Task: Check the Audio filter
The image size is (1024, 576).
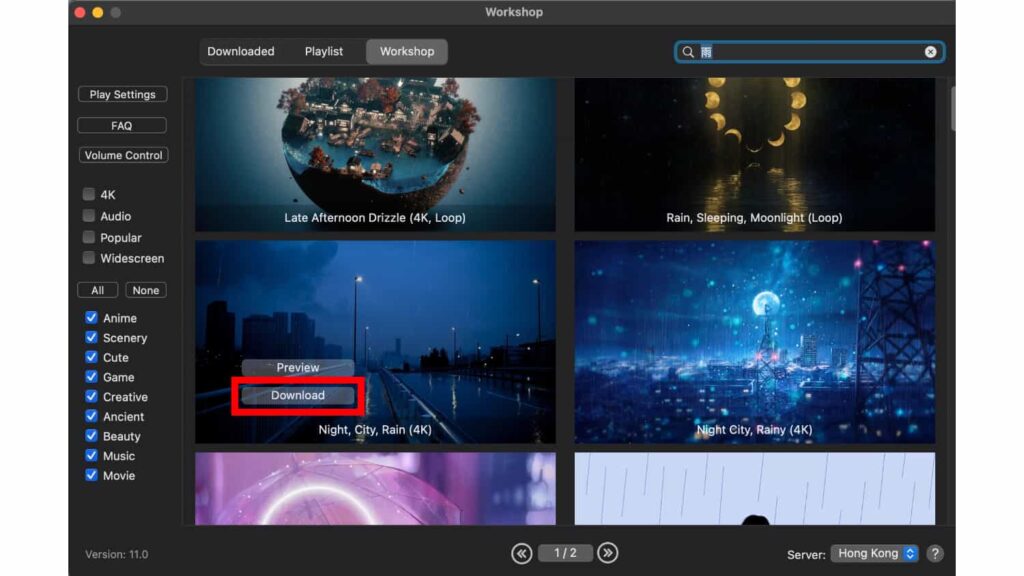Action: tap(88, 216)
